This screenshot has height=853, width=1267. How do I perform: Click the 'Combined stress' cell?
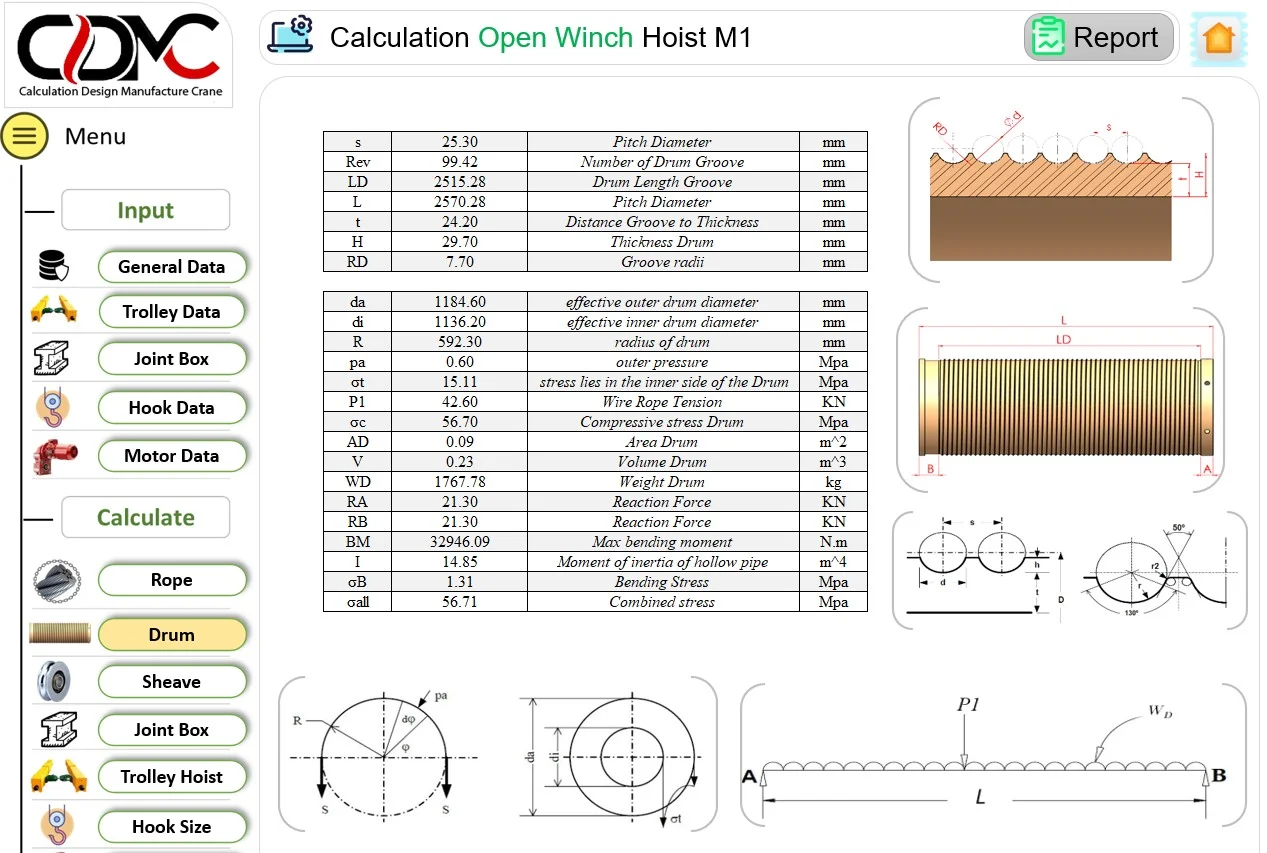coord(663,602)
